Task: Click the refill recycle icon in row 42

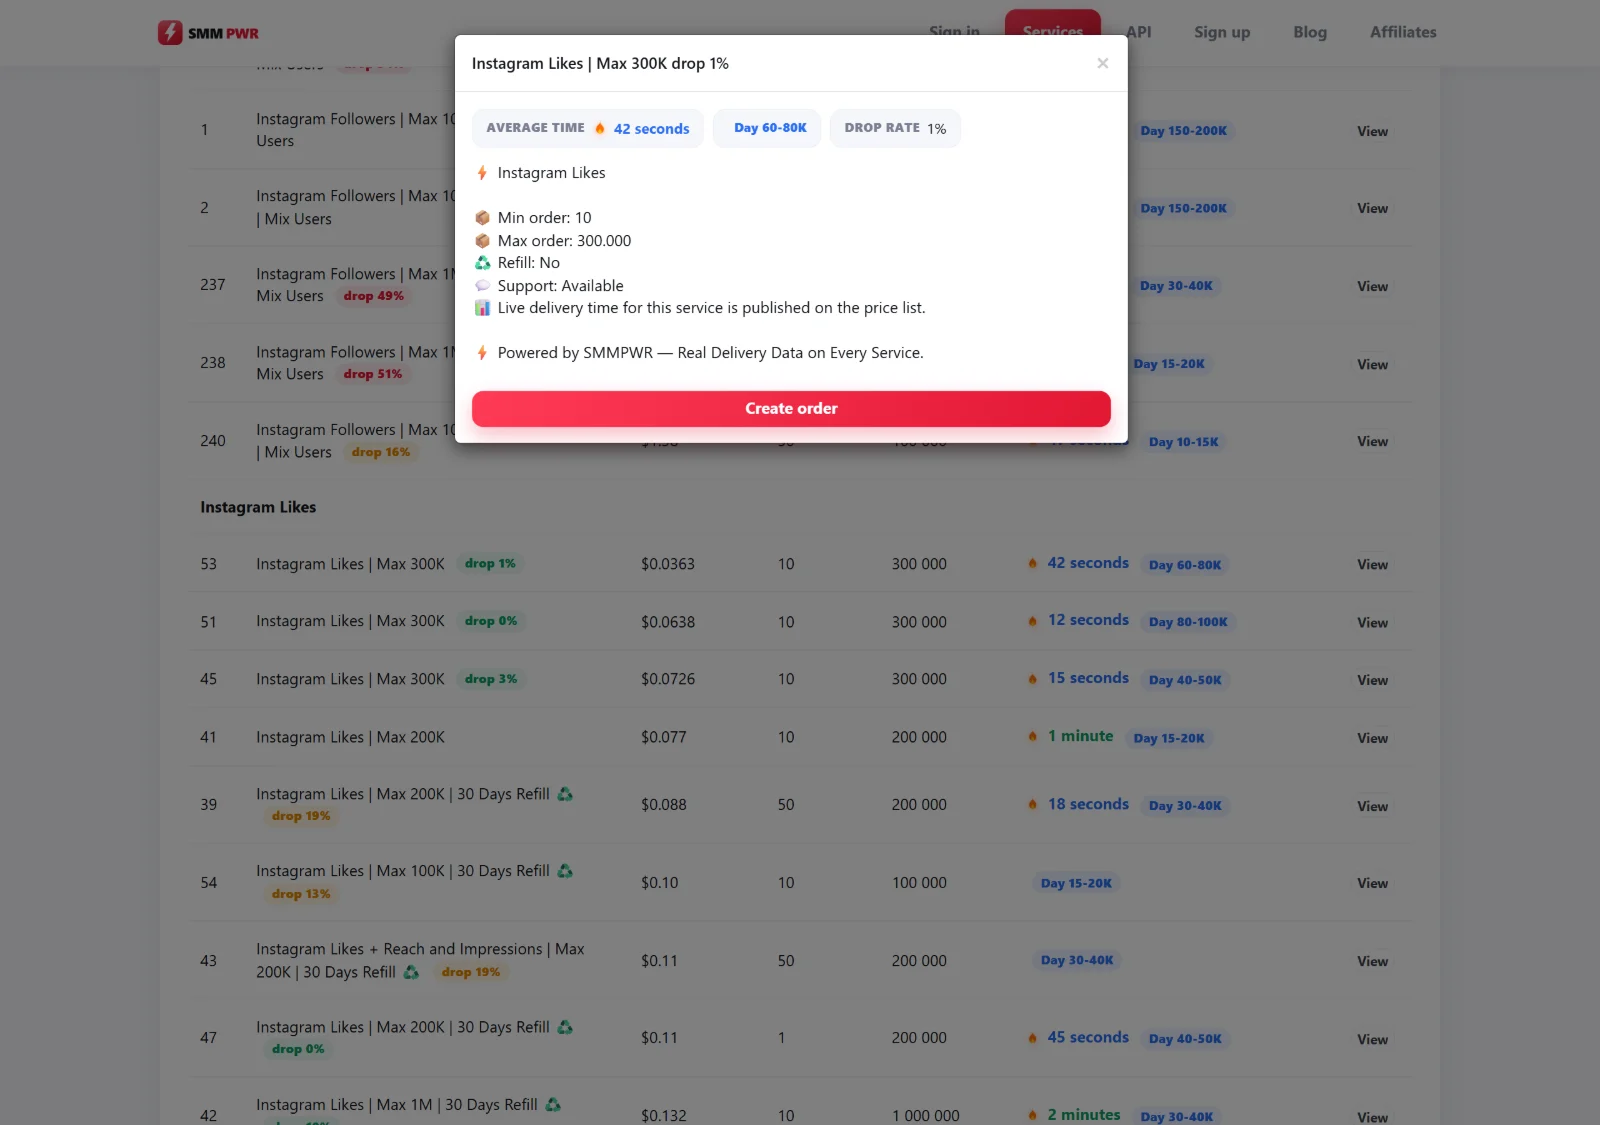Action: 553,1105
